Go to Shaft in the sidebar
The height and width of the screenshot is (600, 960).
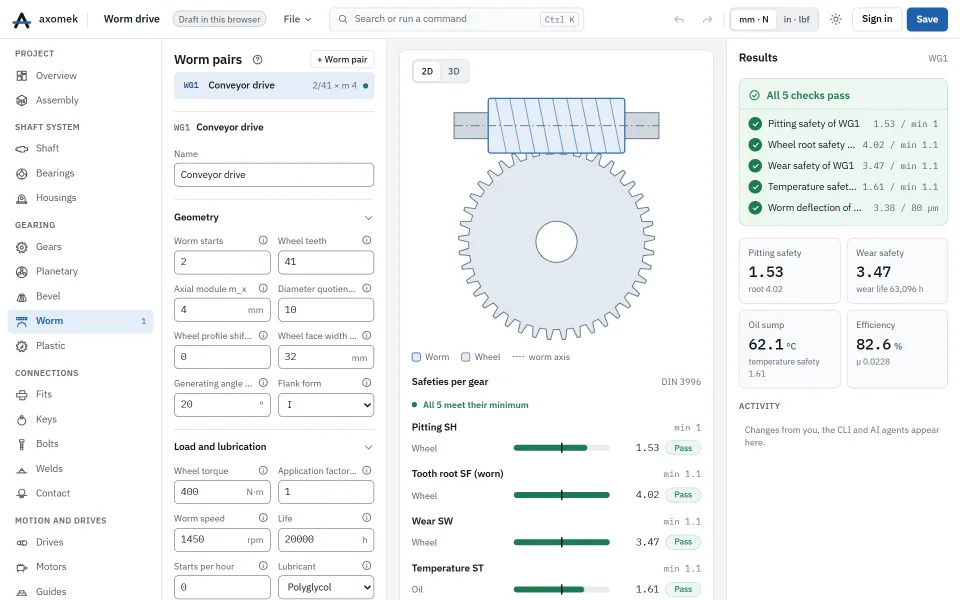[80, 148]
